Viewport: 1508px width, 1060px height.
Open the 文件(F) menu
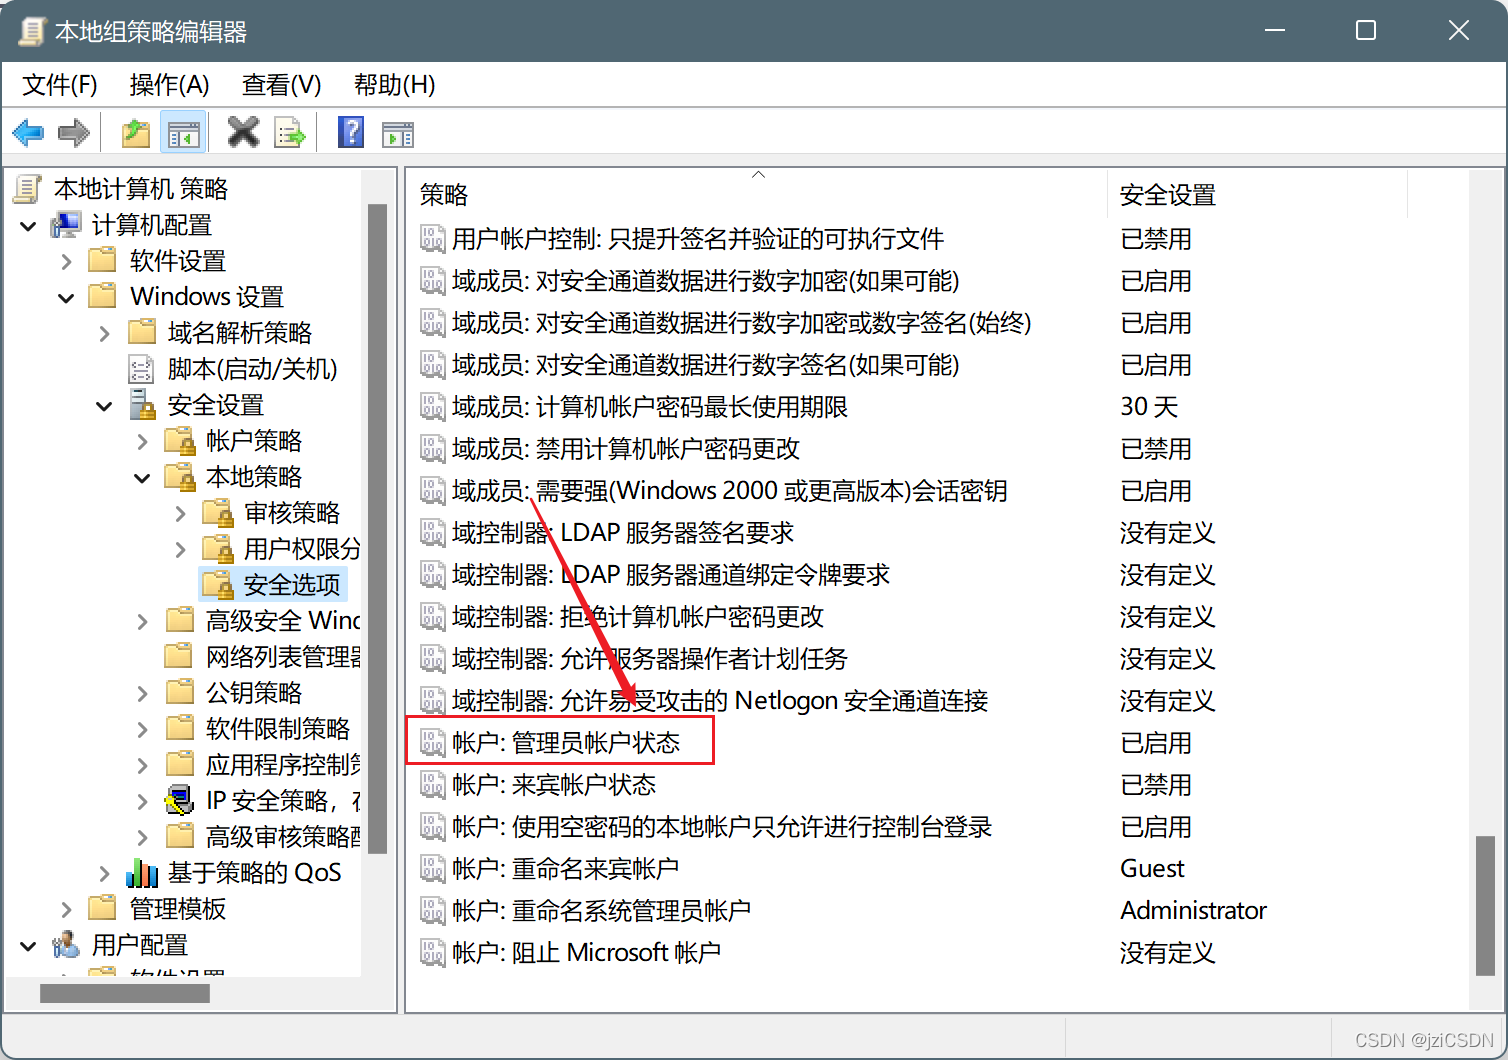60,85
